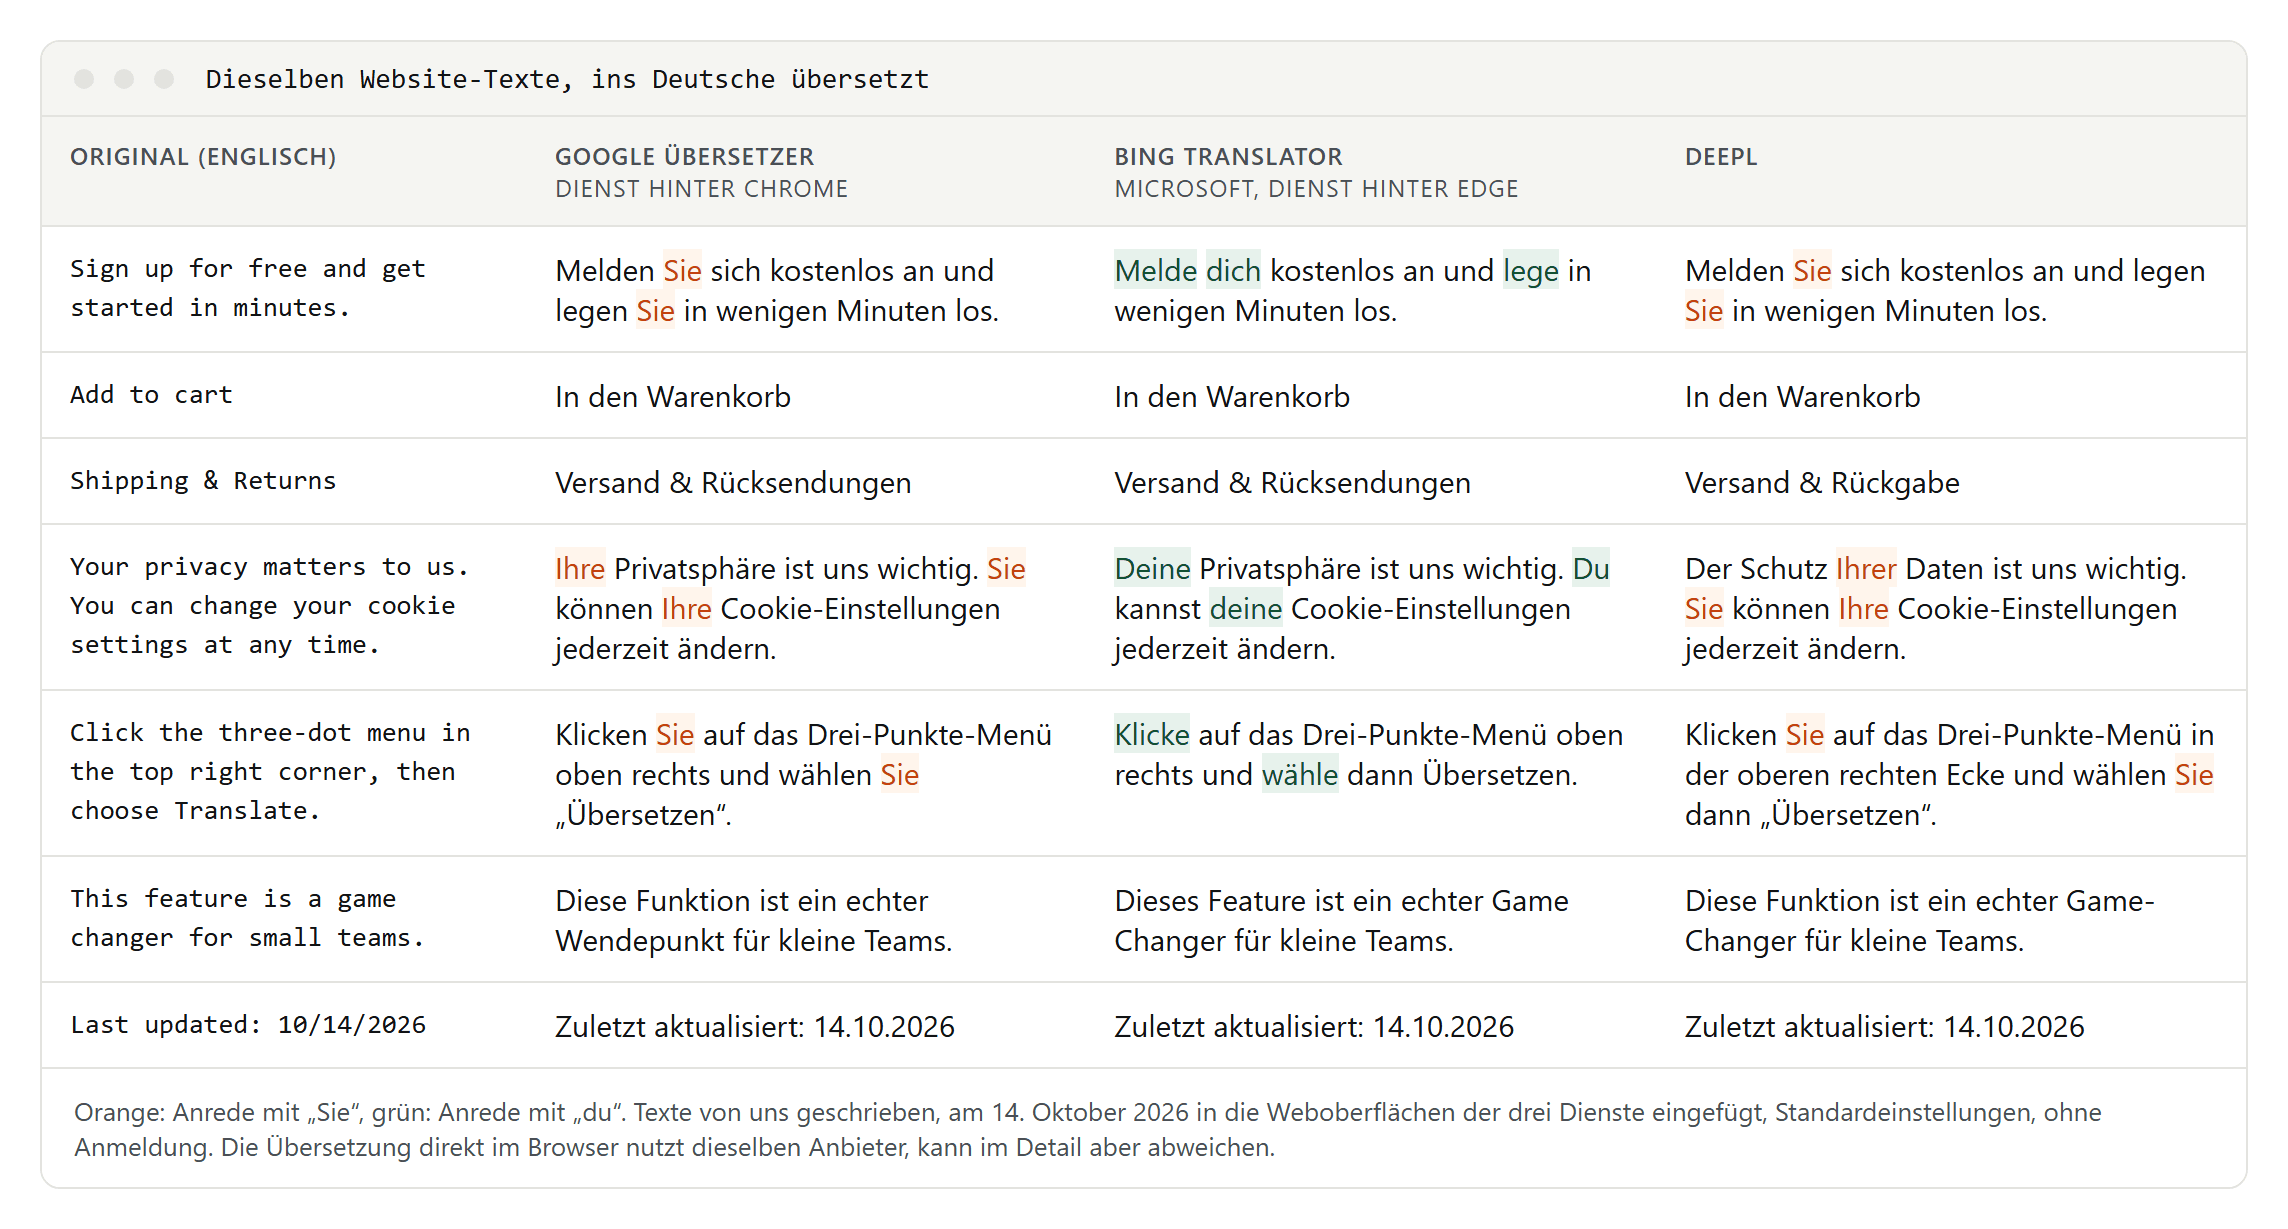Click original text 'Add to cart'

point(151,395)
